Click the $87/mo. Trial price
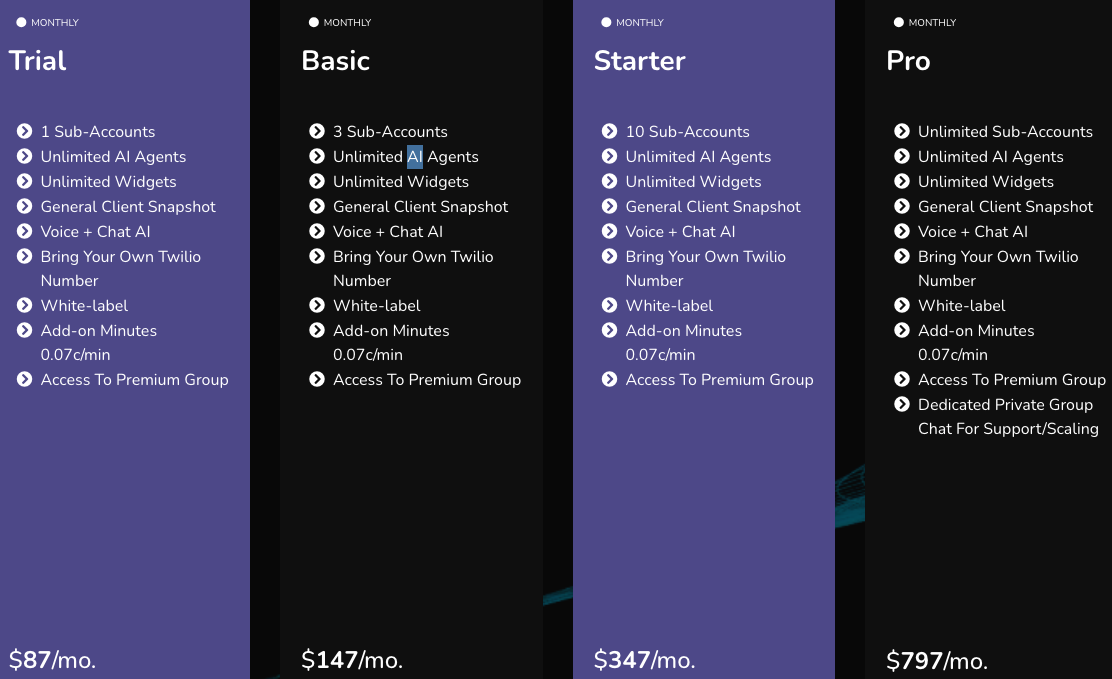1112x679 pixels. 53,660
